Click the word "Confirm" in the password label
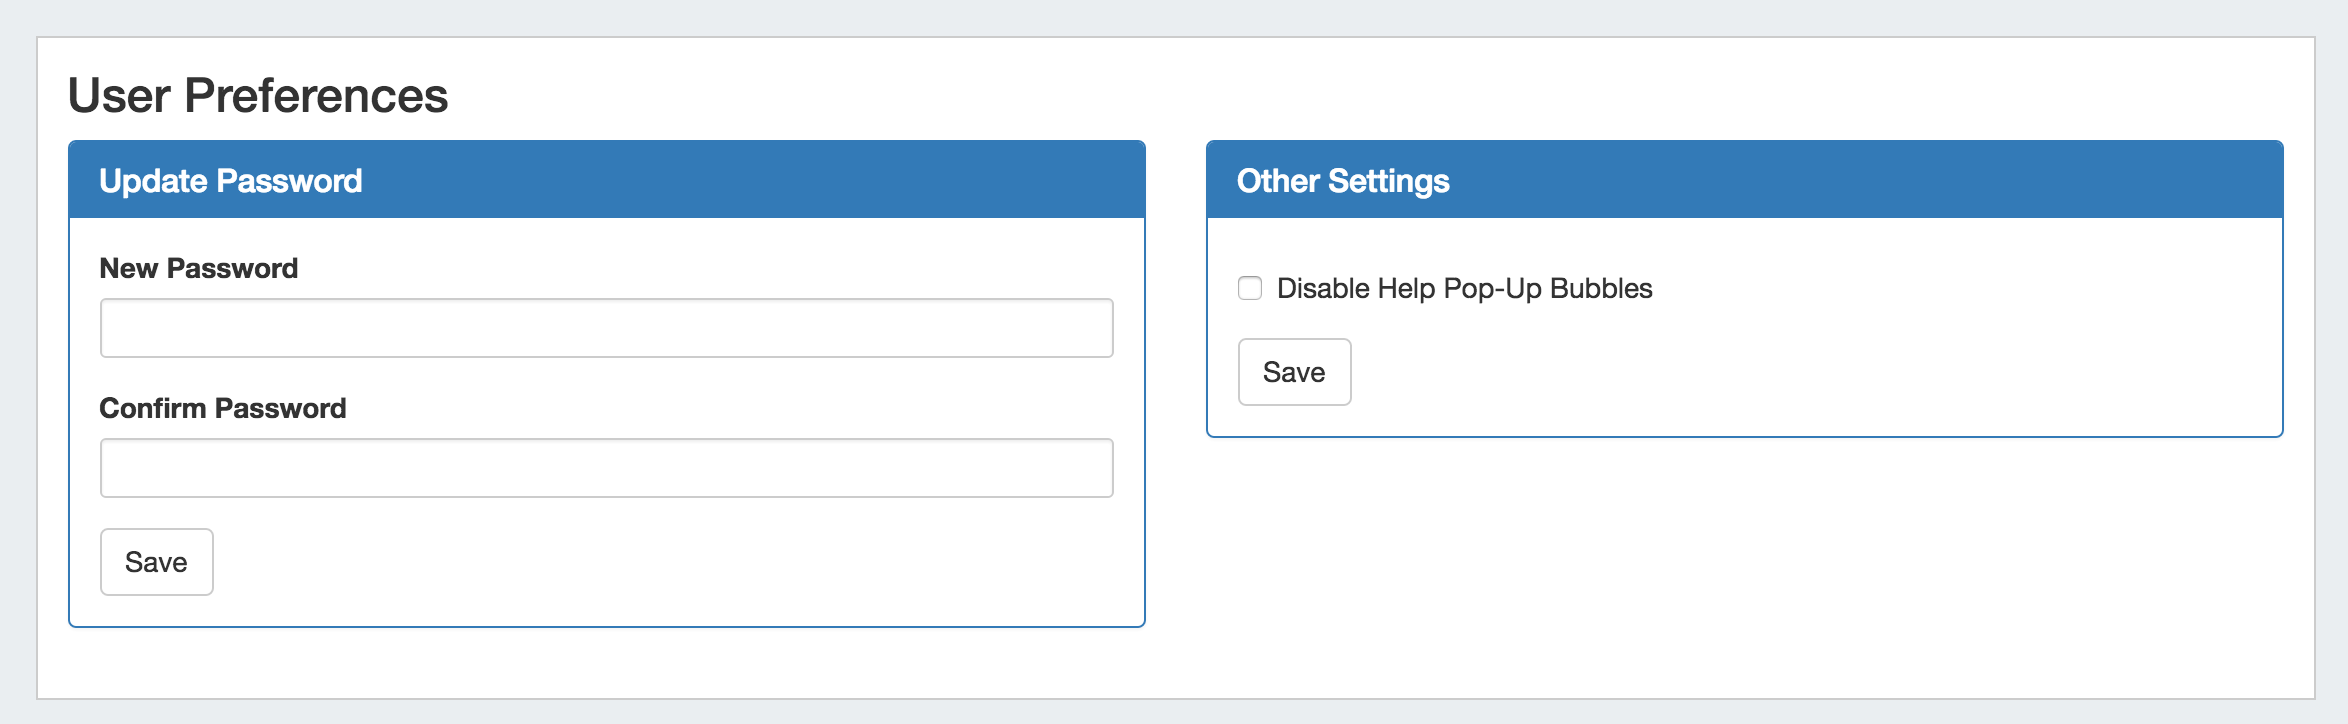Image resolution: width=2348 pixels, height=724 pixels. (x=152, y=408)
